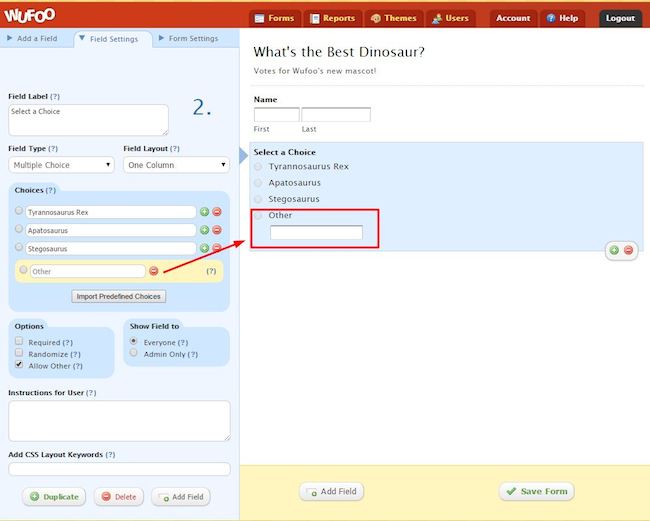Screen dimensions: 650x521
Task: Open Choices help (?)
Action: [x=51, y=190]
